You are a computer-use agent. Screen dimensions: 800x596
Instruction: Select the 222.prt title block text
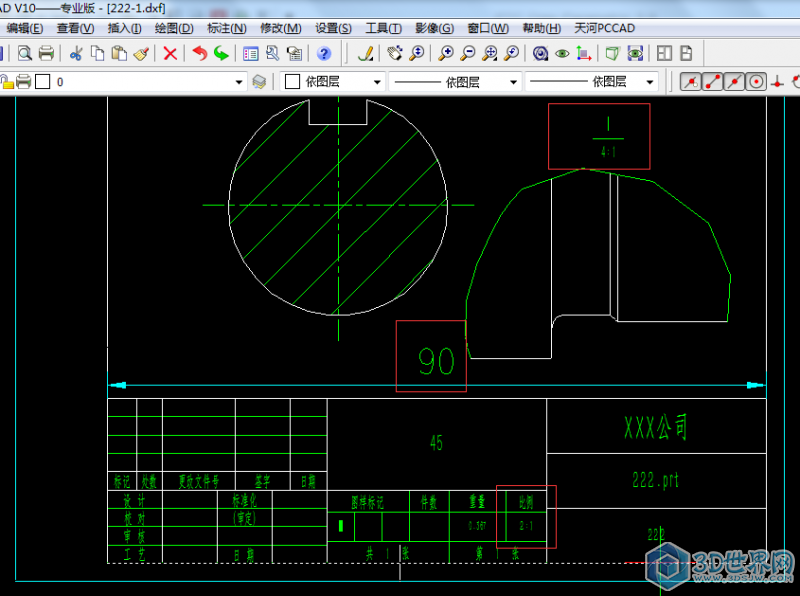tap(655, 480)
